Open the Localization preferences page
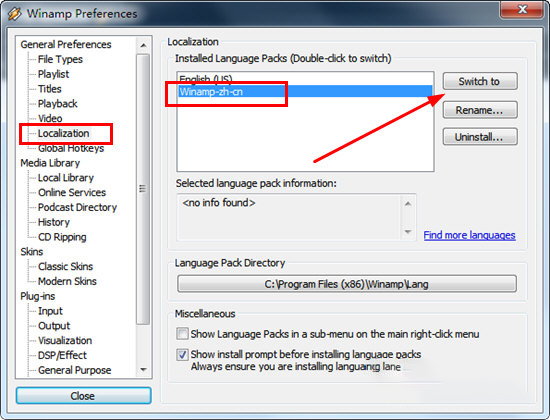Viewport: 550px width, 420px height. point(63,133)
